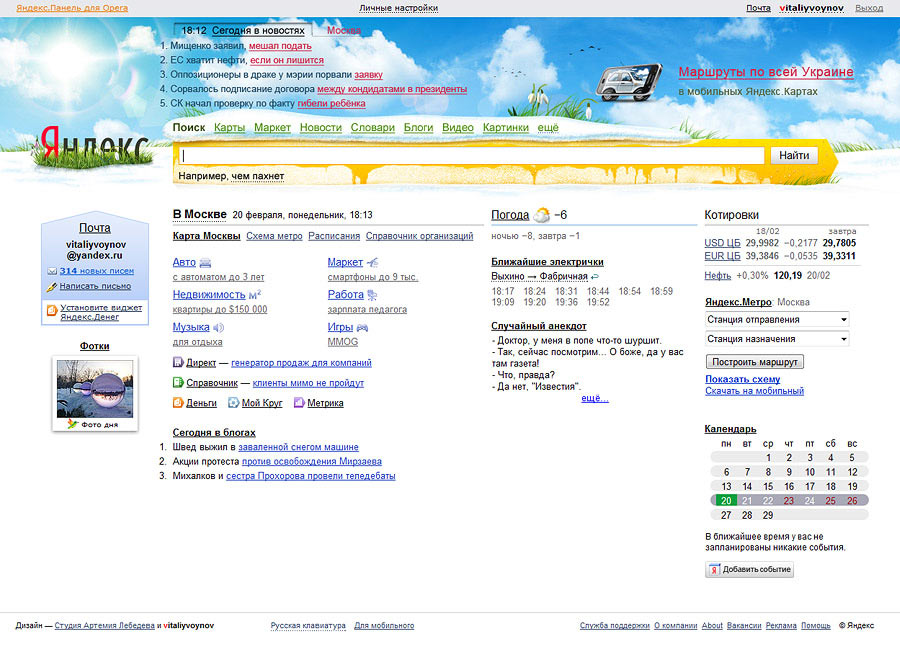Expand the 'ещё' services menu
The height and width of the screenshot is (658, 900).
[548, 128]
